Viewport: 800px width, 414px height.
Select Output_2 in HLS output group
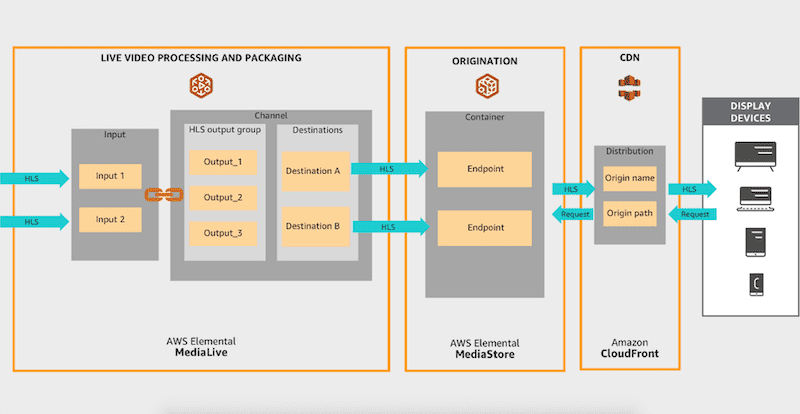tap(222, 197)
